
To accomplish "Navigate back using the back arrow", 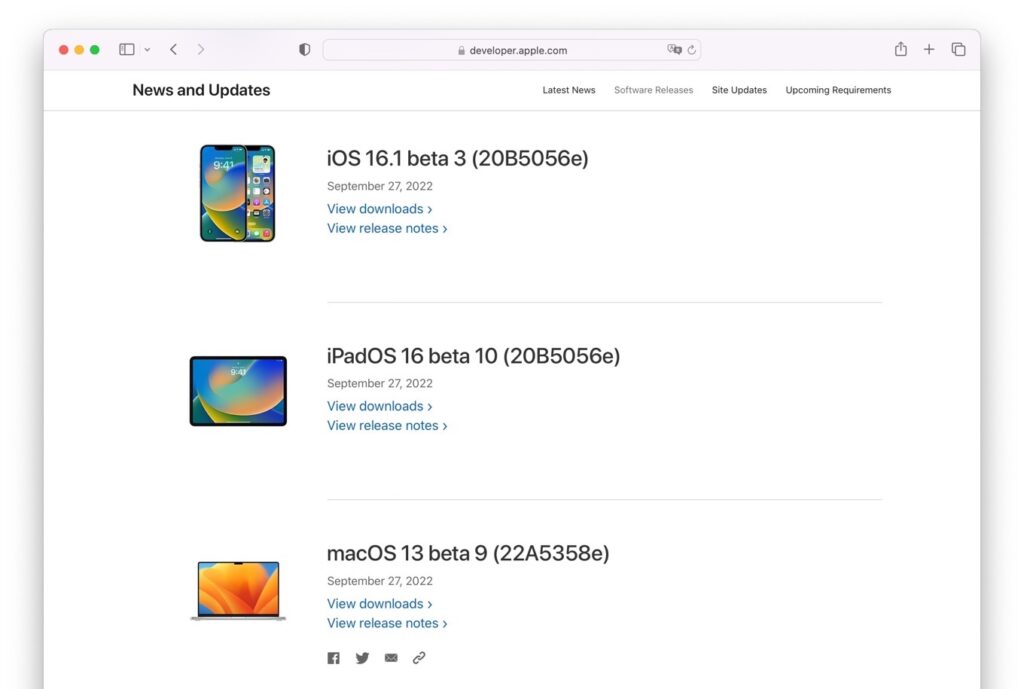I will pos(172,48).
